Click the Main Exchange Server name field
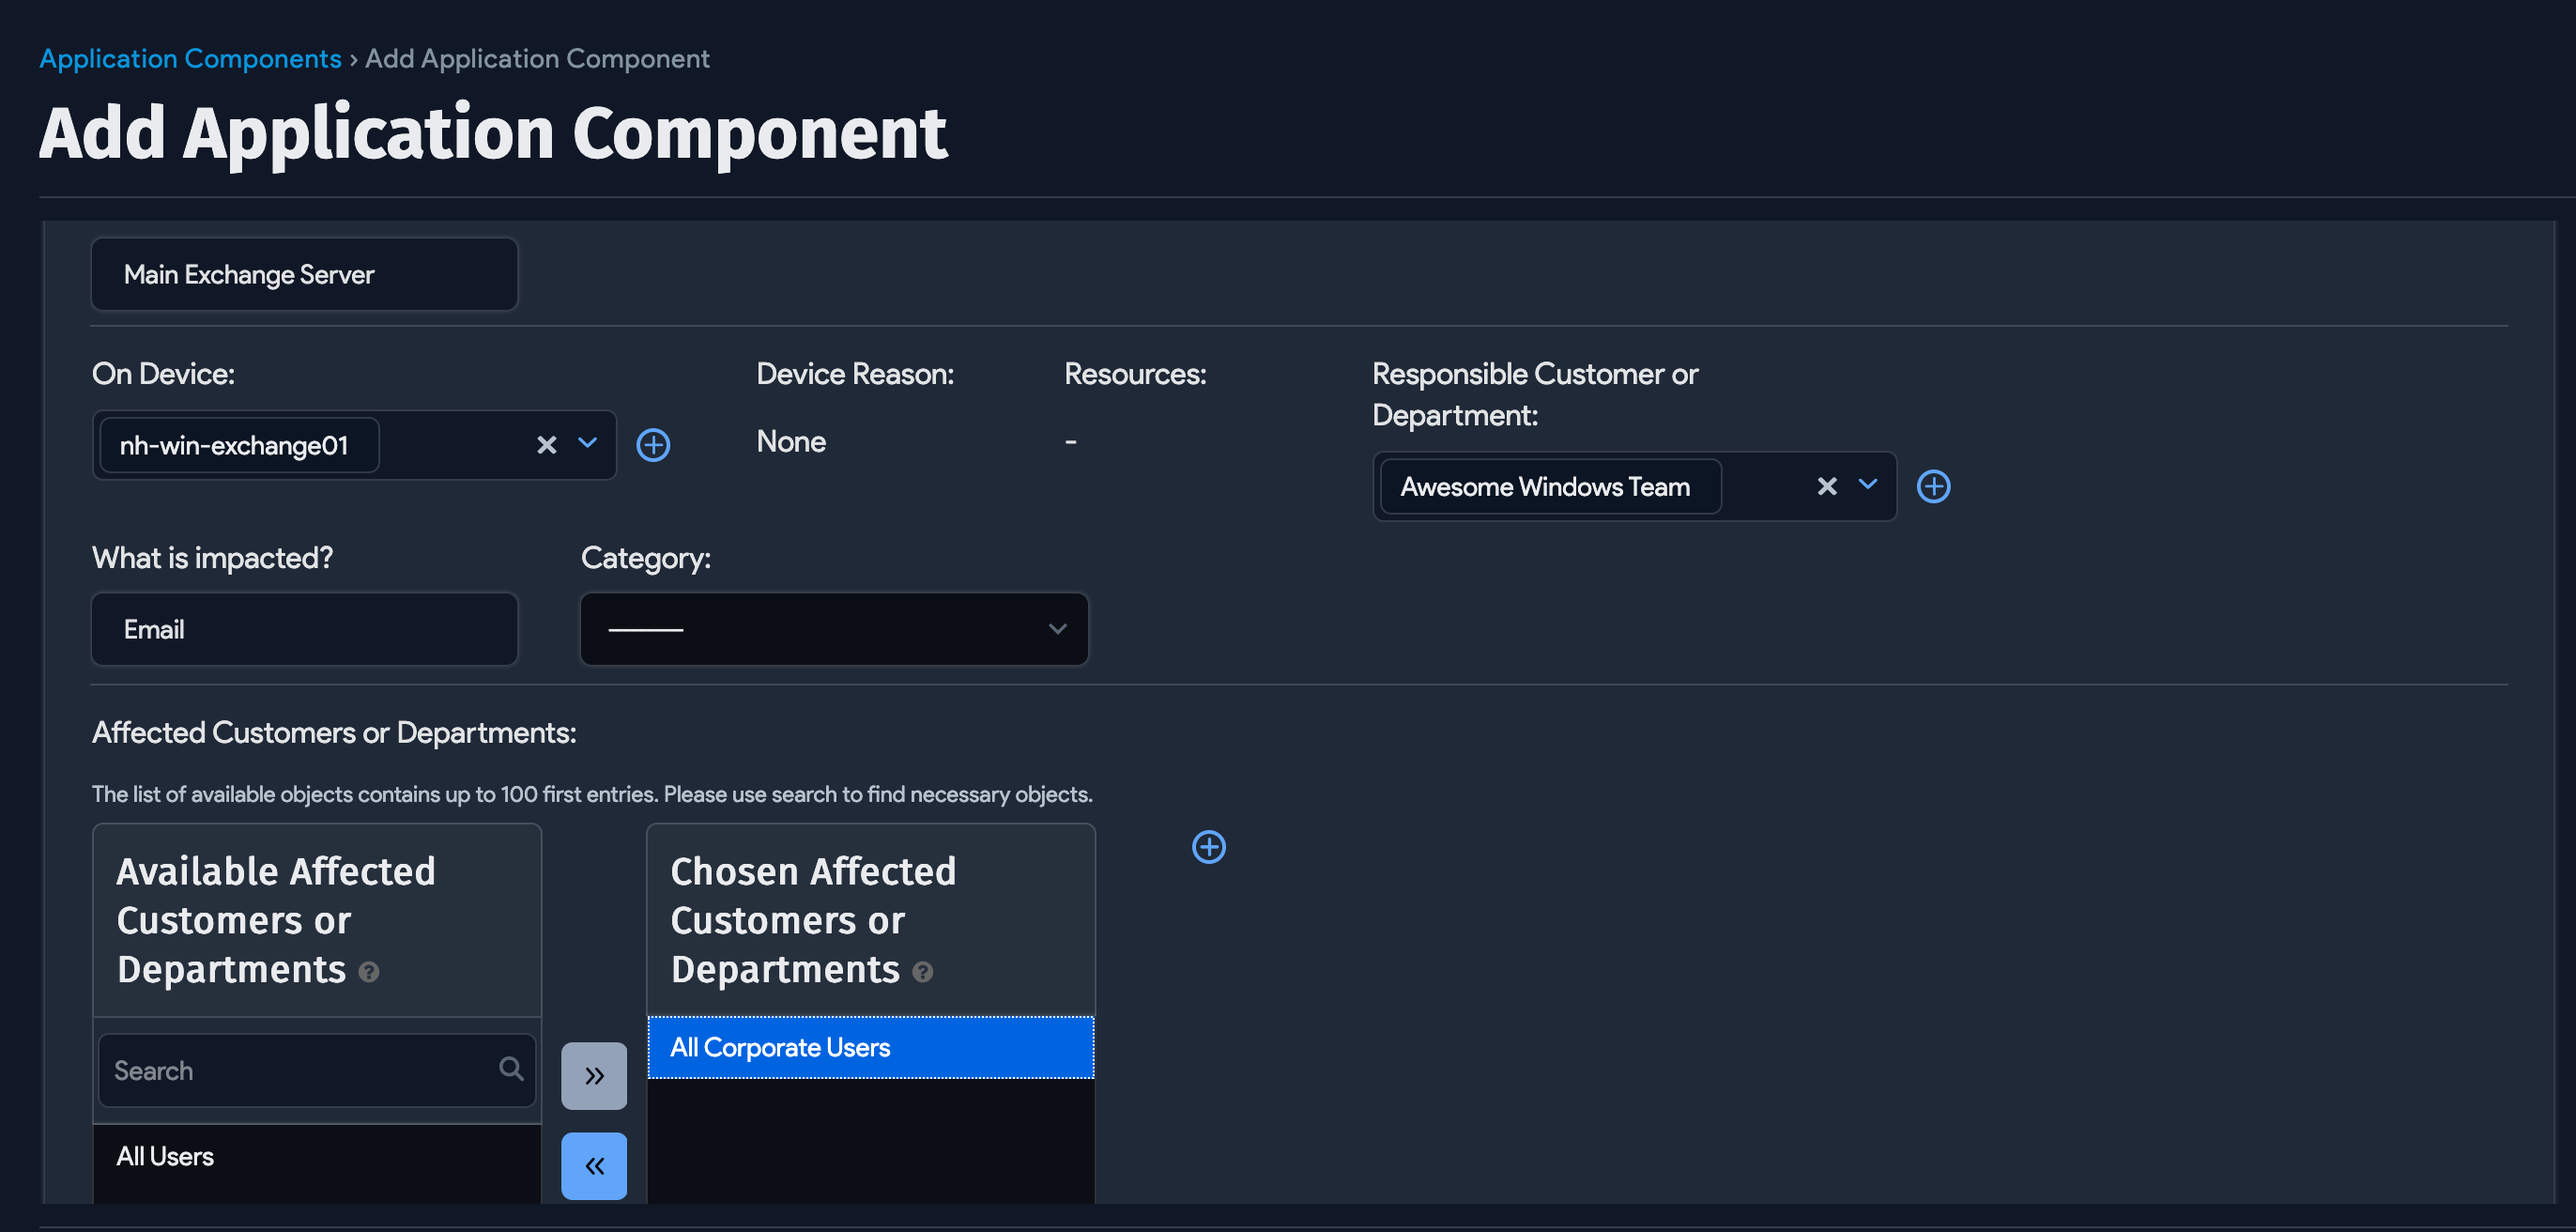 click(303, 274)
